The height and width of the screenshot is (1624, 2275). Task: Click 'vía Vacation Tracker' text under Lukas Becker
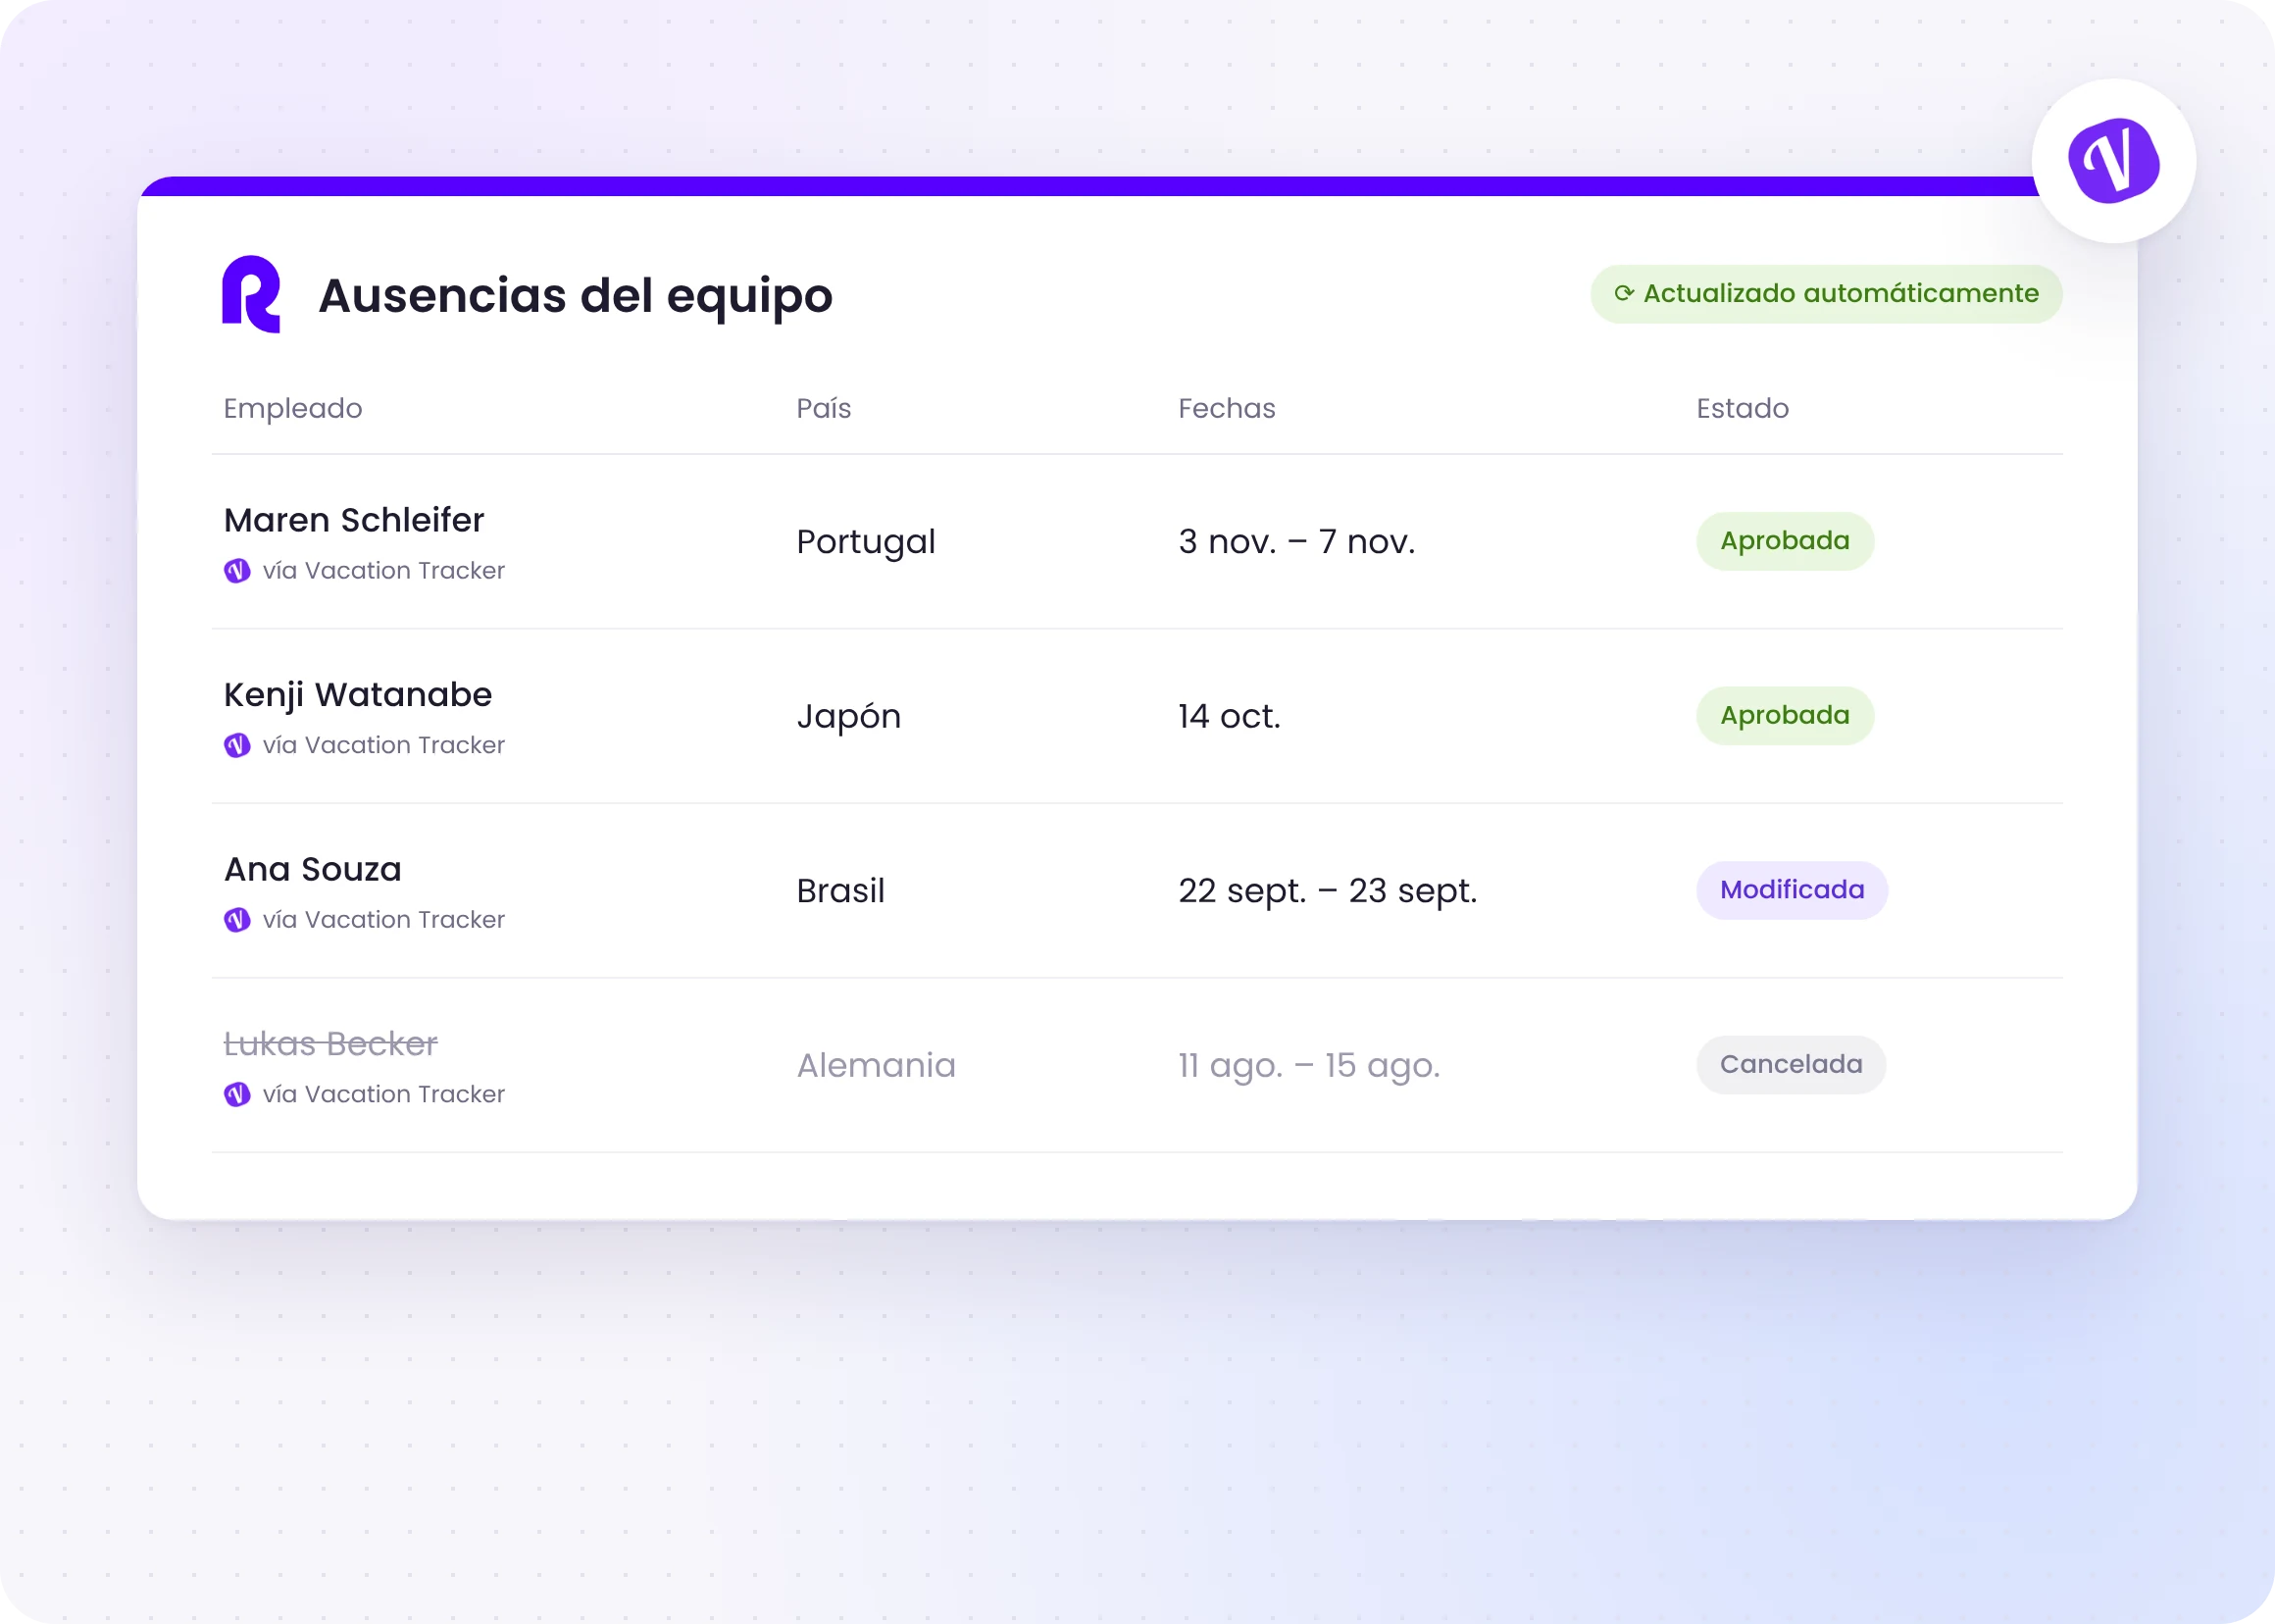pyautogui.click(x=384, y=1094)
